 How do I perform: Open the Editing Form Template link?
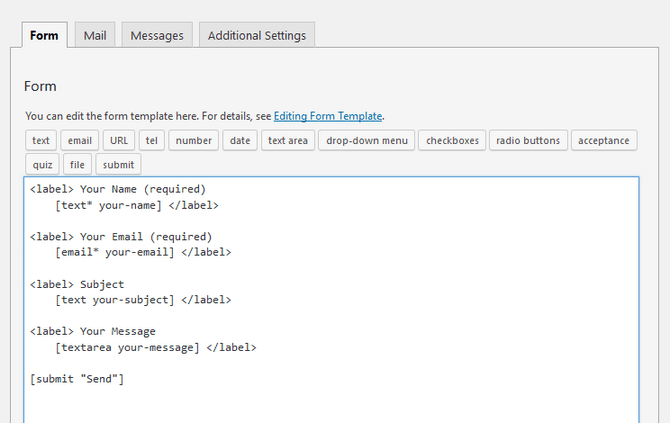(x=328, y=116)
